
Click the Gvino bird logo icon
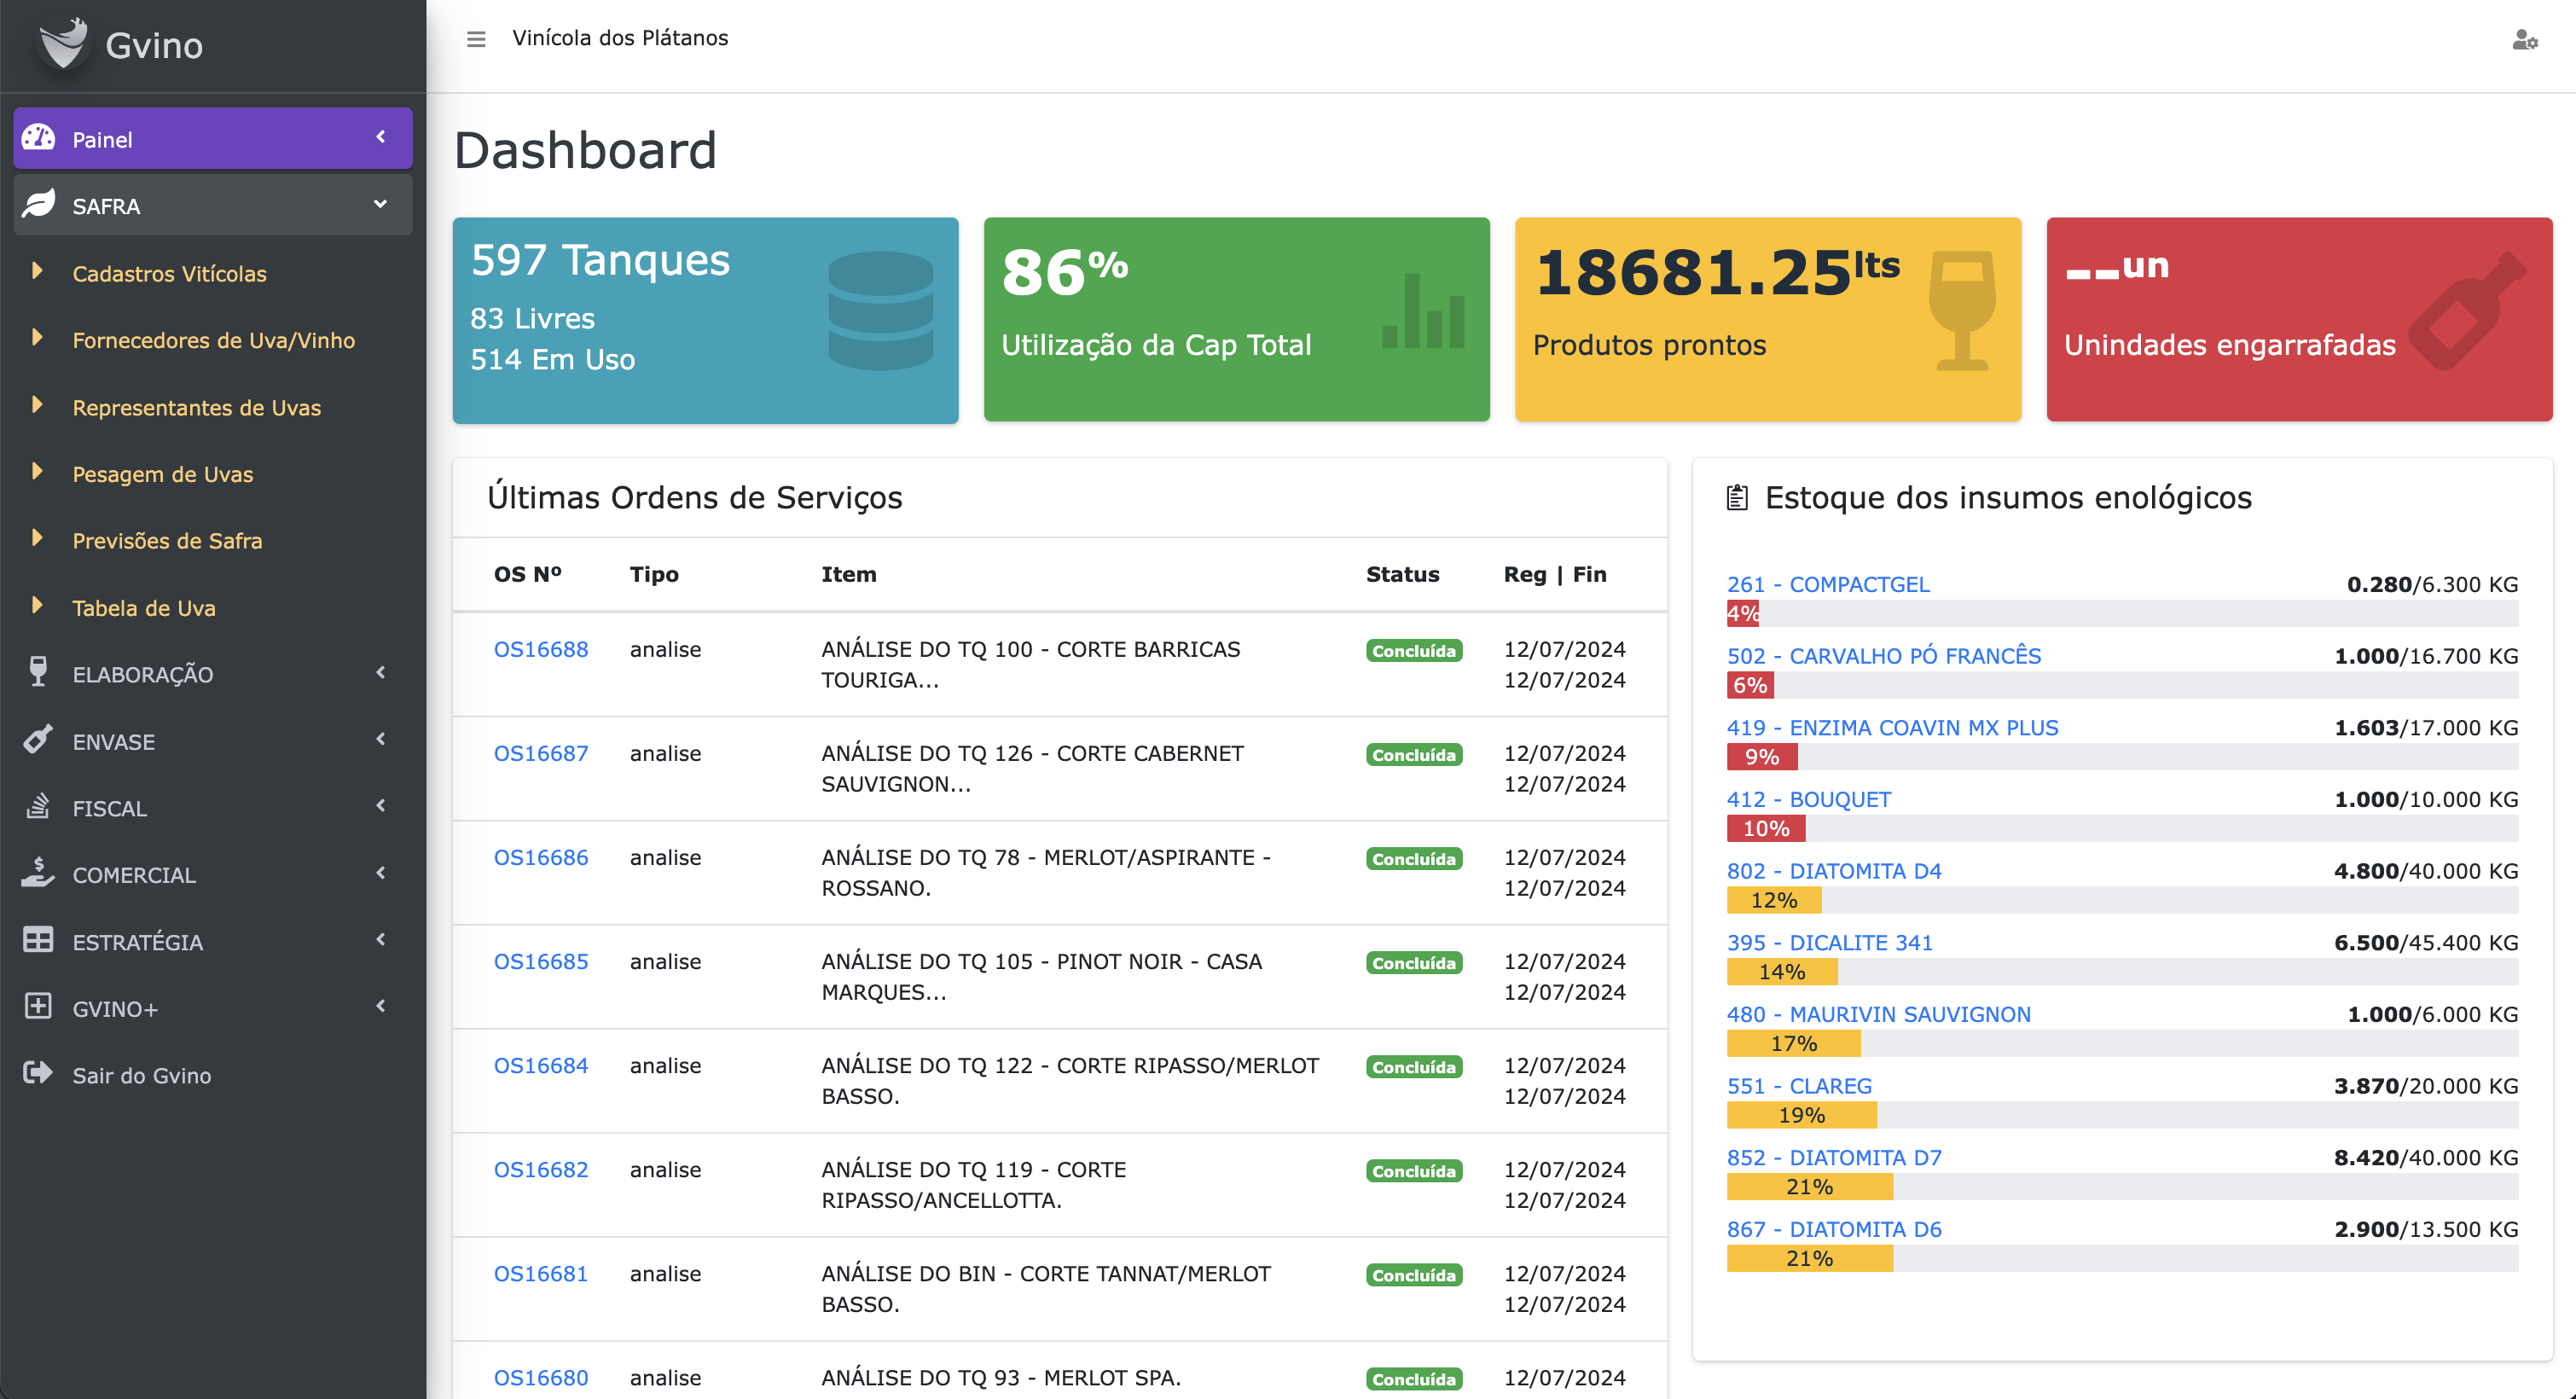[x=64, y=43]
